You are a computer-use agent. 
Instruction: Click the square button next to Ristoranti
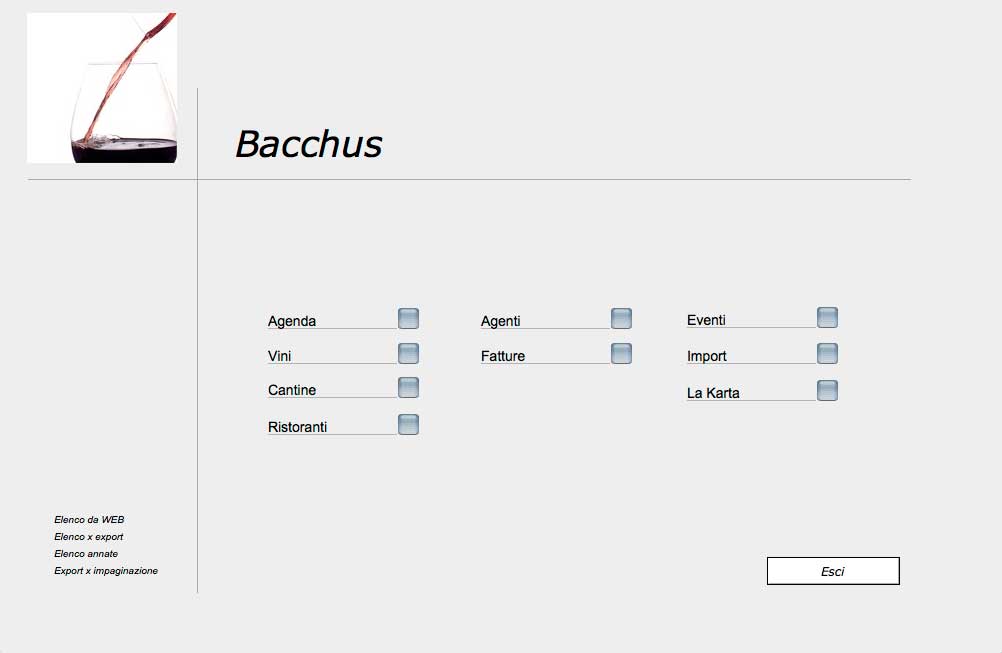coord(408,424)
